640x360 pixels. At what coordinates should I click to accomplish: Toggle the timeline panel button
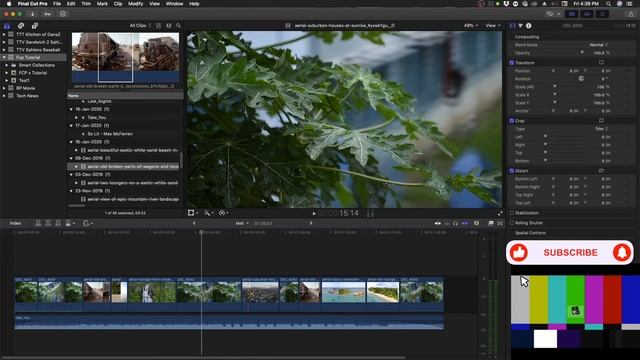[x=587, y=14]
